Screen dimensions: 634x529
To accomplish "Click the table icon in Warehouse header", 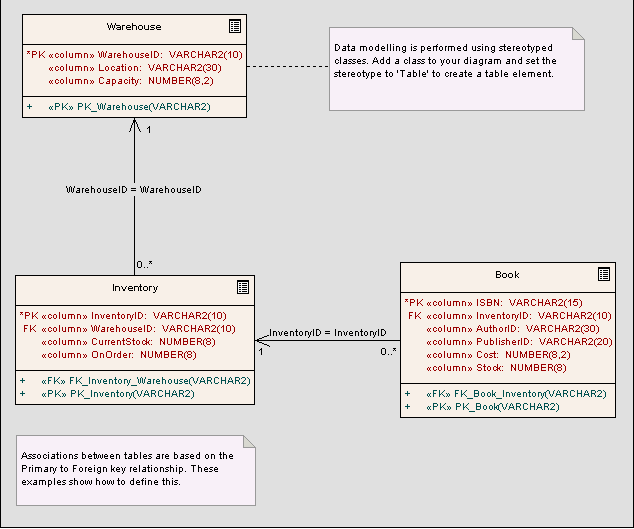I will (234, 27).
